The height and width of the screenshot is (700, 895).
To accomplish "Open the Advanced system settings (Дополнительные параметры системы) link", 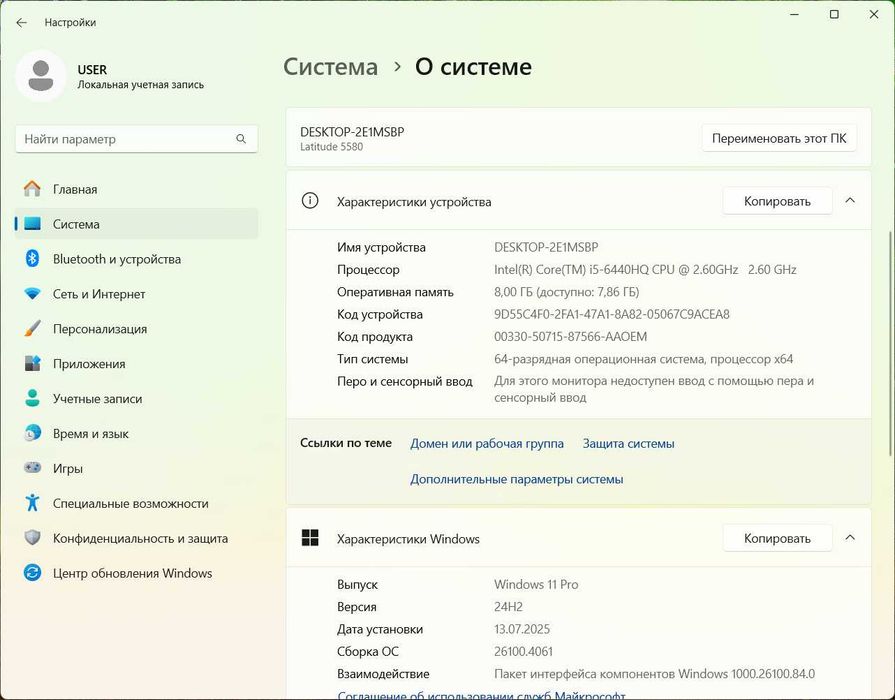I will point(517,479).
